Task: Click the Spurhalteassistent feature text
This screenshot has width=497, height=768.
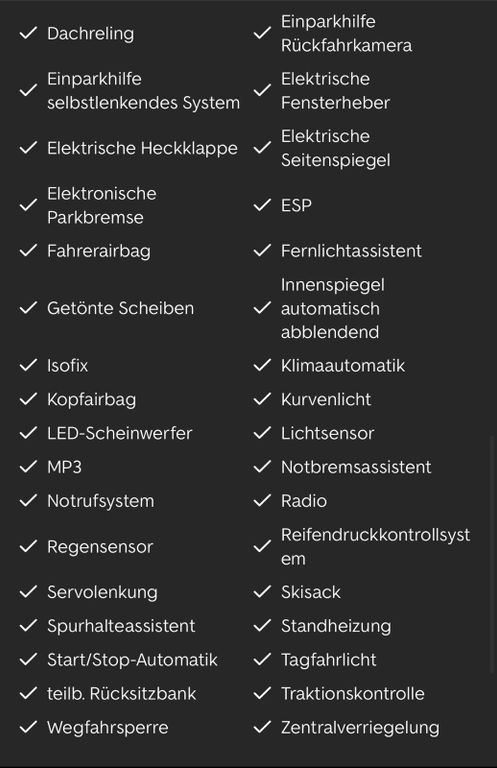Action: point(121,625)
